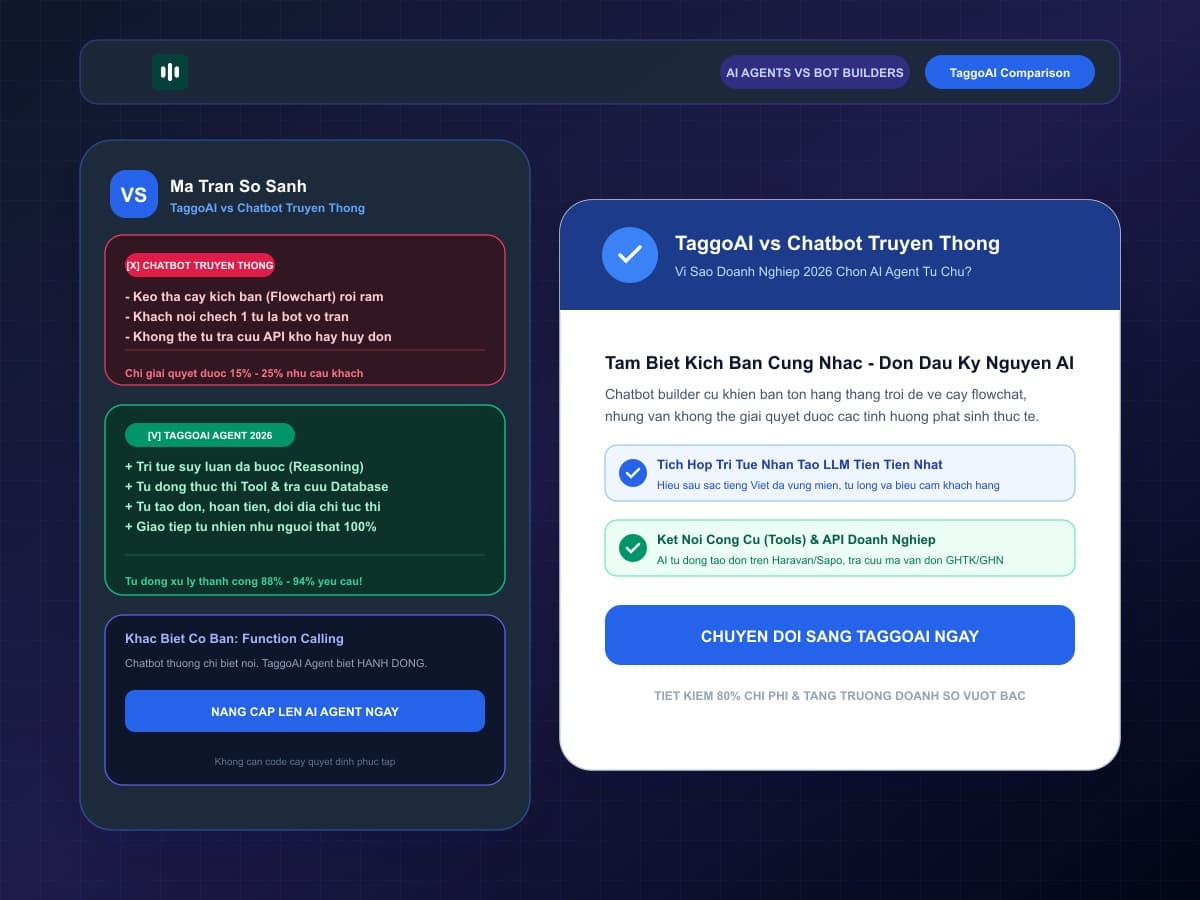Click paragraph Chatbot builder cu khien ban
Screen dimensions: 1200x900
click(x=822, y=405)
